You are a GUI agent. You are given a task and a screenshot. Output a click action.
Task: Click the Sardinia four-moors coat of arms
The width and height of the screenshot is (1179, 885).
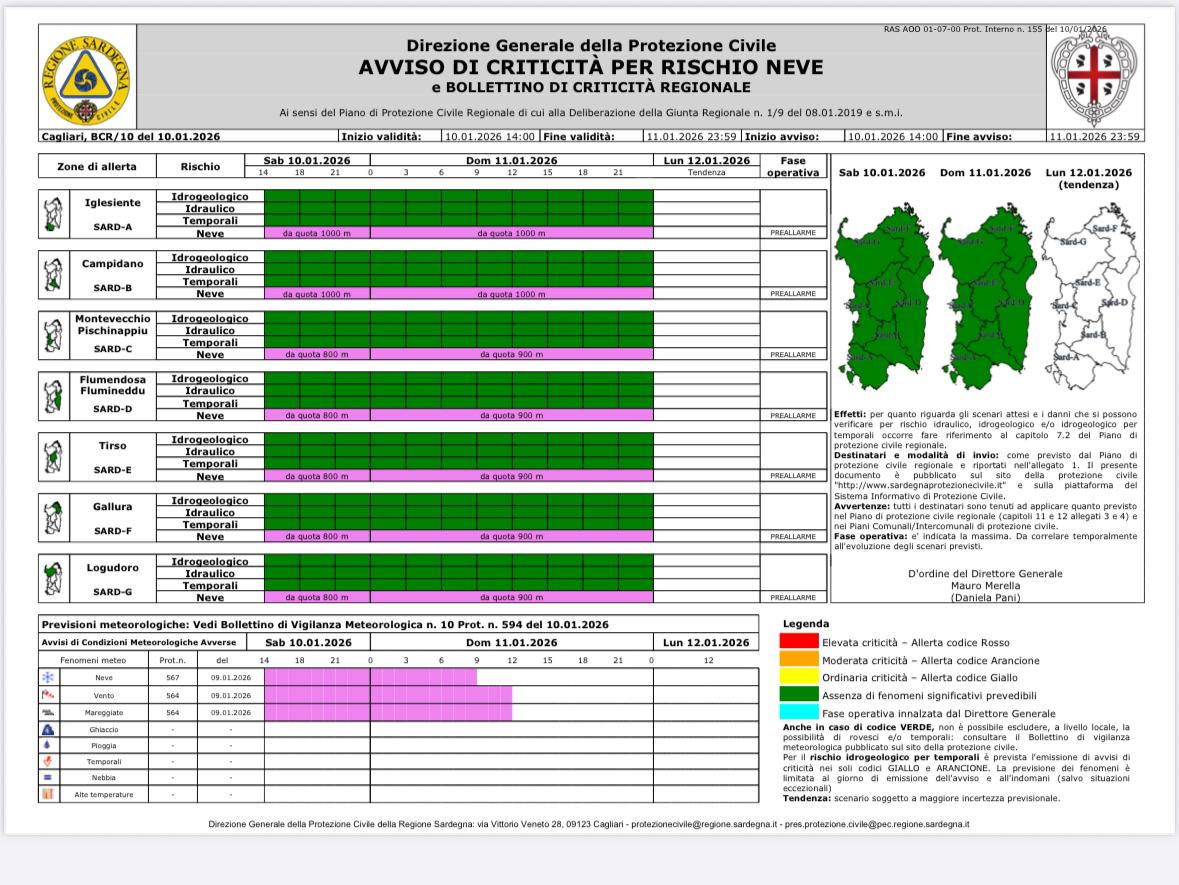click(1093, 75)
